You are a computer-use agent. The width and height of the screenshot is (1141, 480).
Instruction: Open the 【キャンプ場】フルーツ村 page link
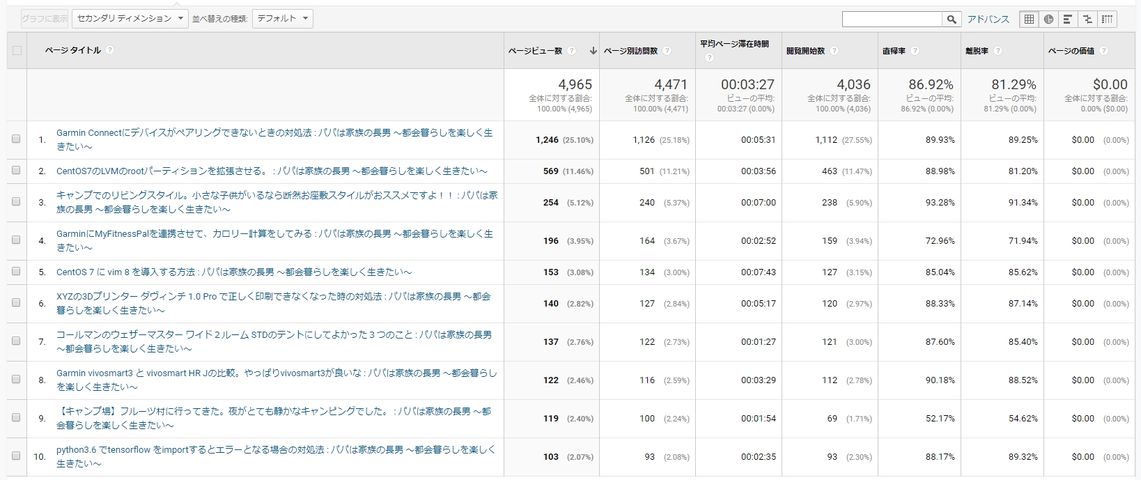point(276,418)
